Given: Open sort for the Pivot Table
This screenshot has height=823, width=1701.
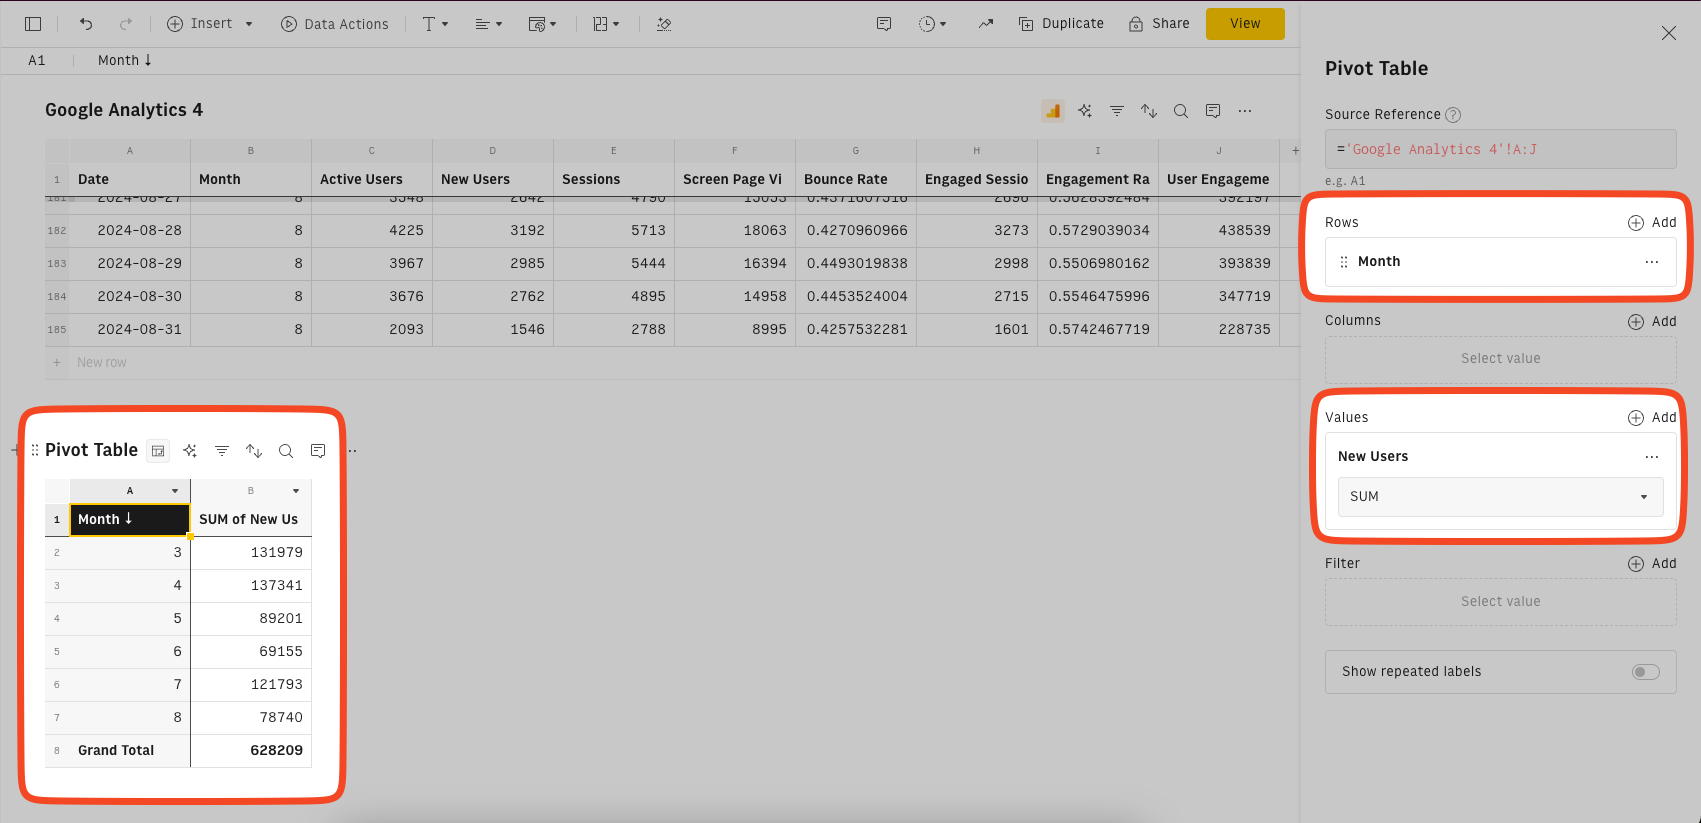Looking at the screenshot, I should coord(254,451).
